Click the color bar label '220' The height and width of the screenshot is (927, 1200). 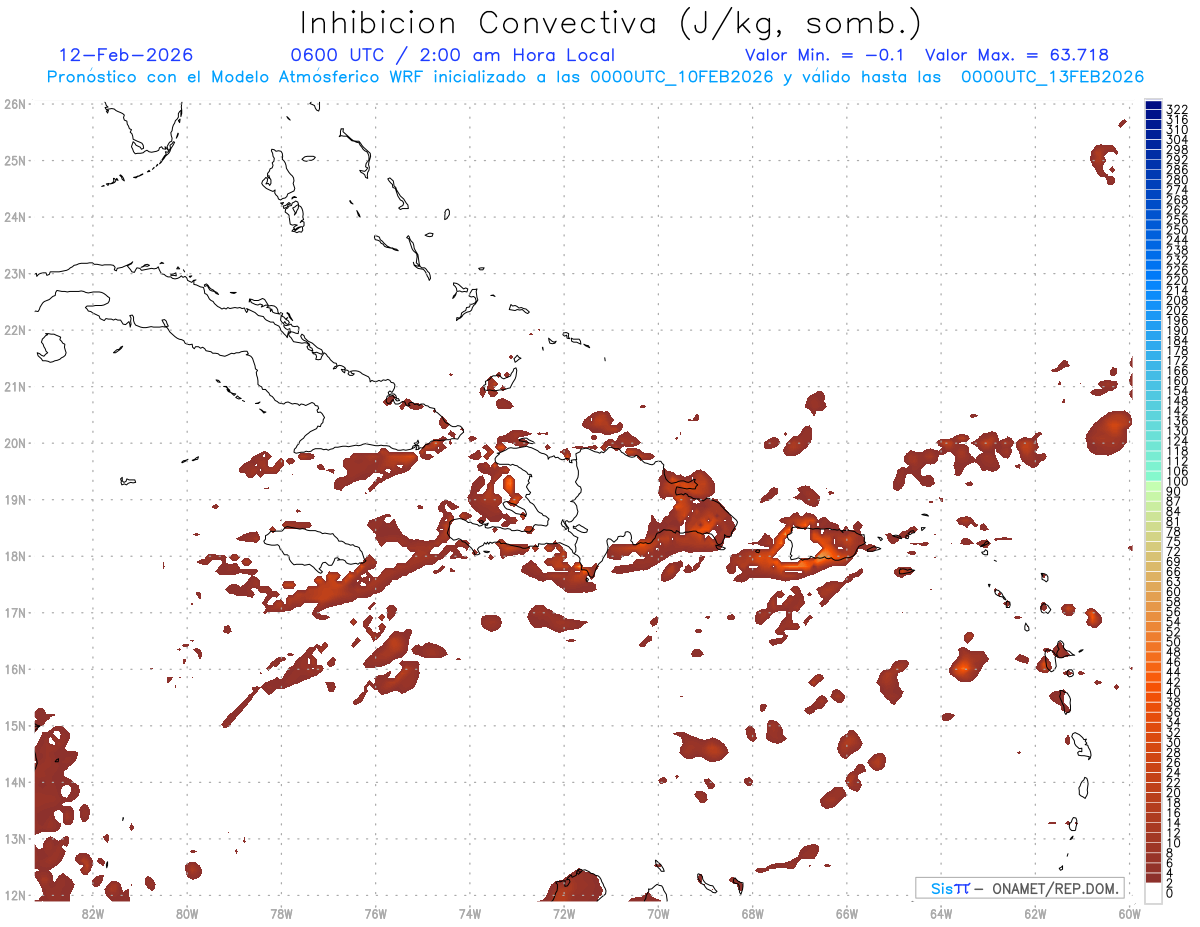1177,282
